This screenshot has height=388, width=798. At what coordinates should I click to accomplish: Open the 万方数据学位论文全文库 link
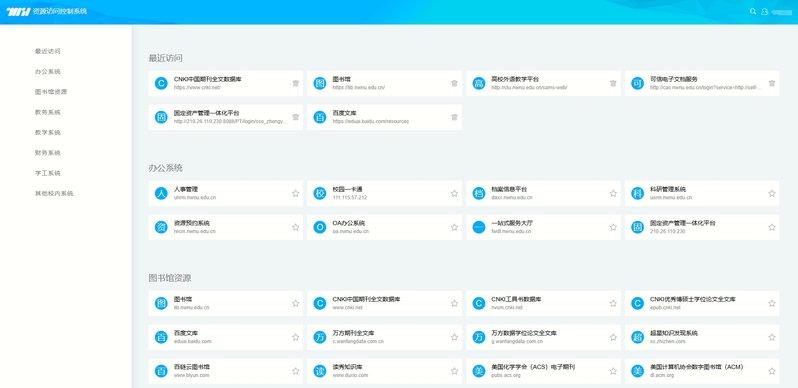[x=524, y=333]
